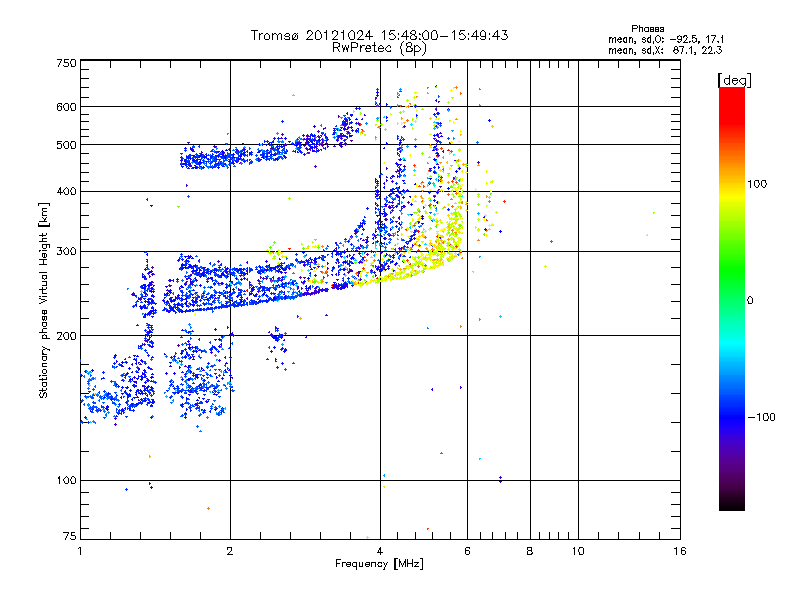Click y-axis tick label "750"

[67, 63]
